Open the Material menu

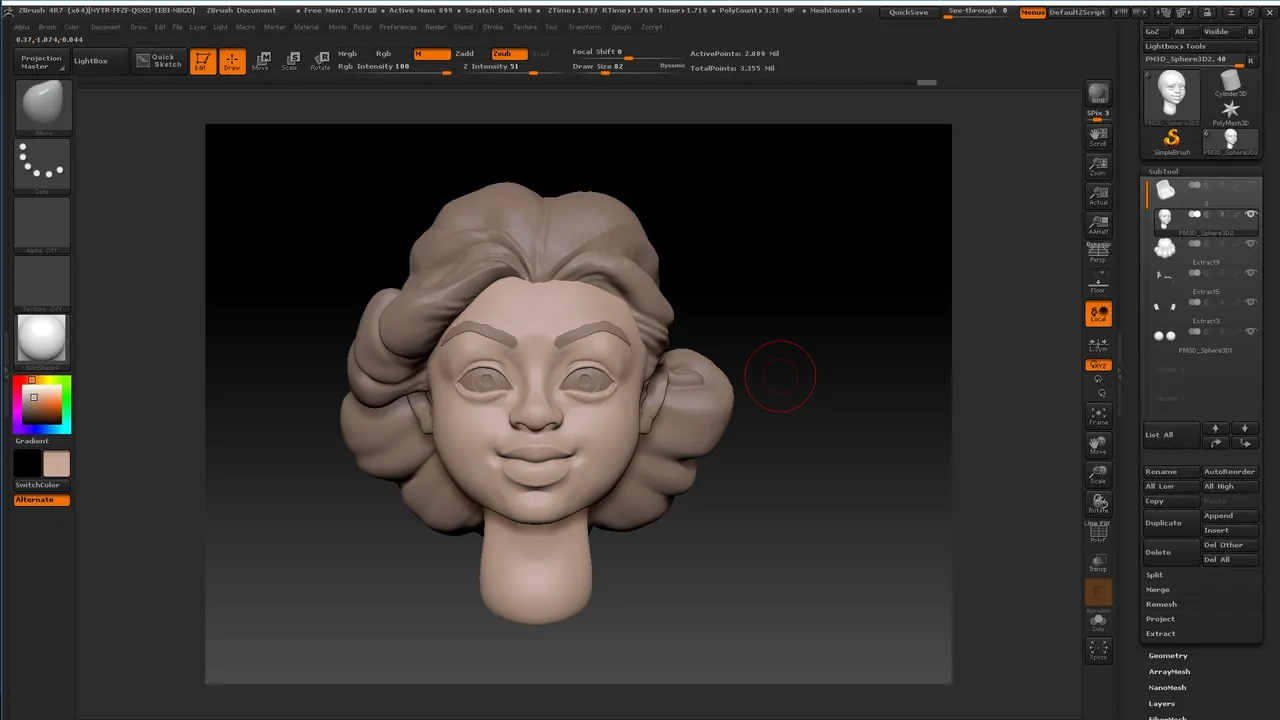tap(306, 27)
